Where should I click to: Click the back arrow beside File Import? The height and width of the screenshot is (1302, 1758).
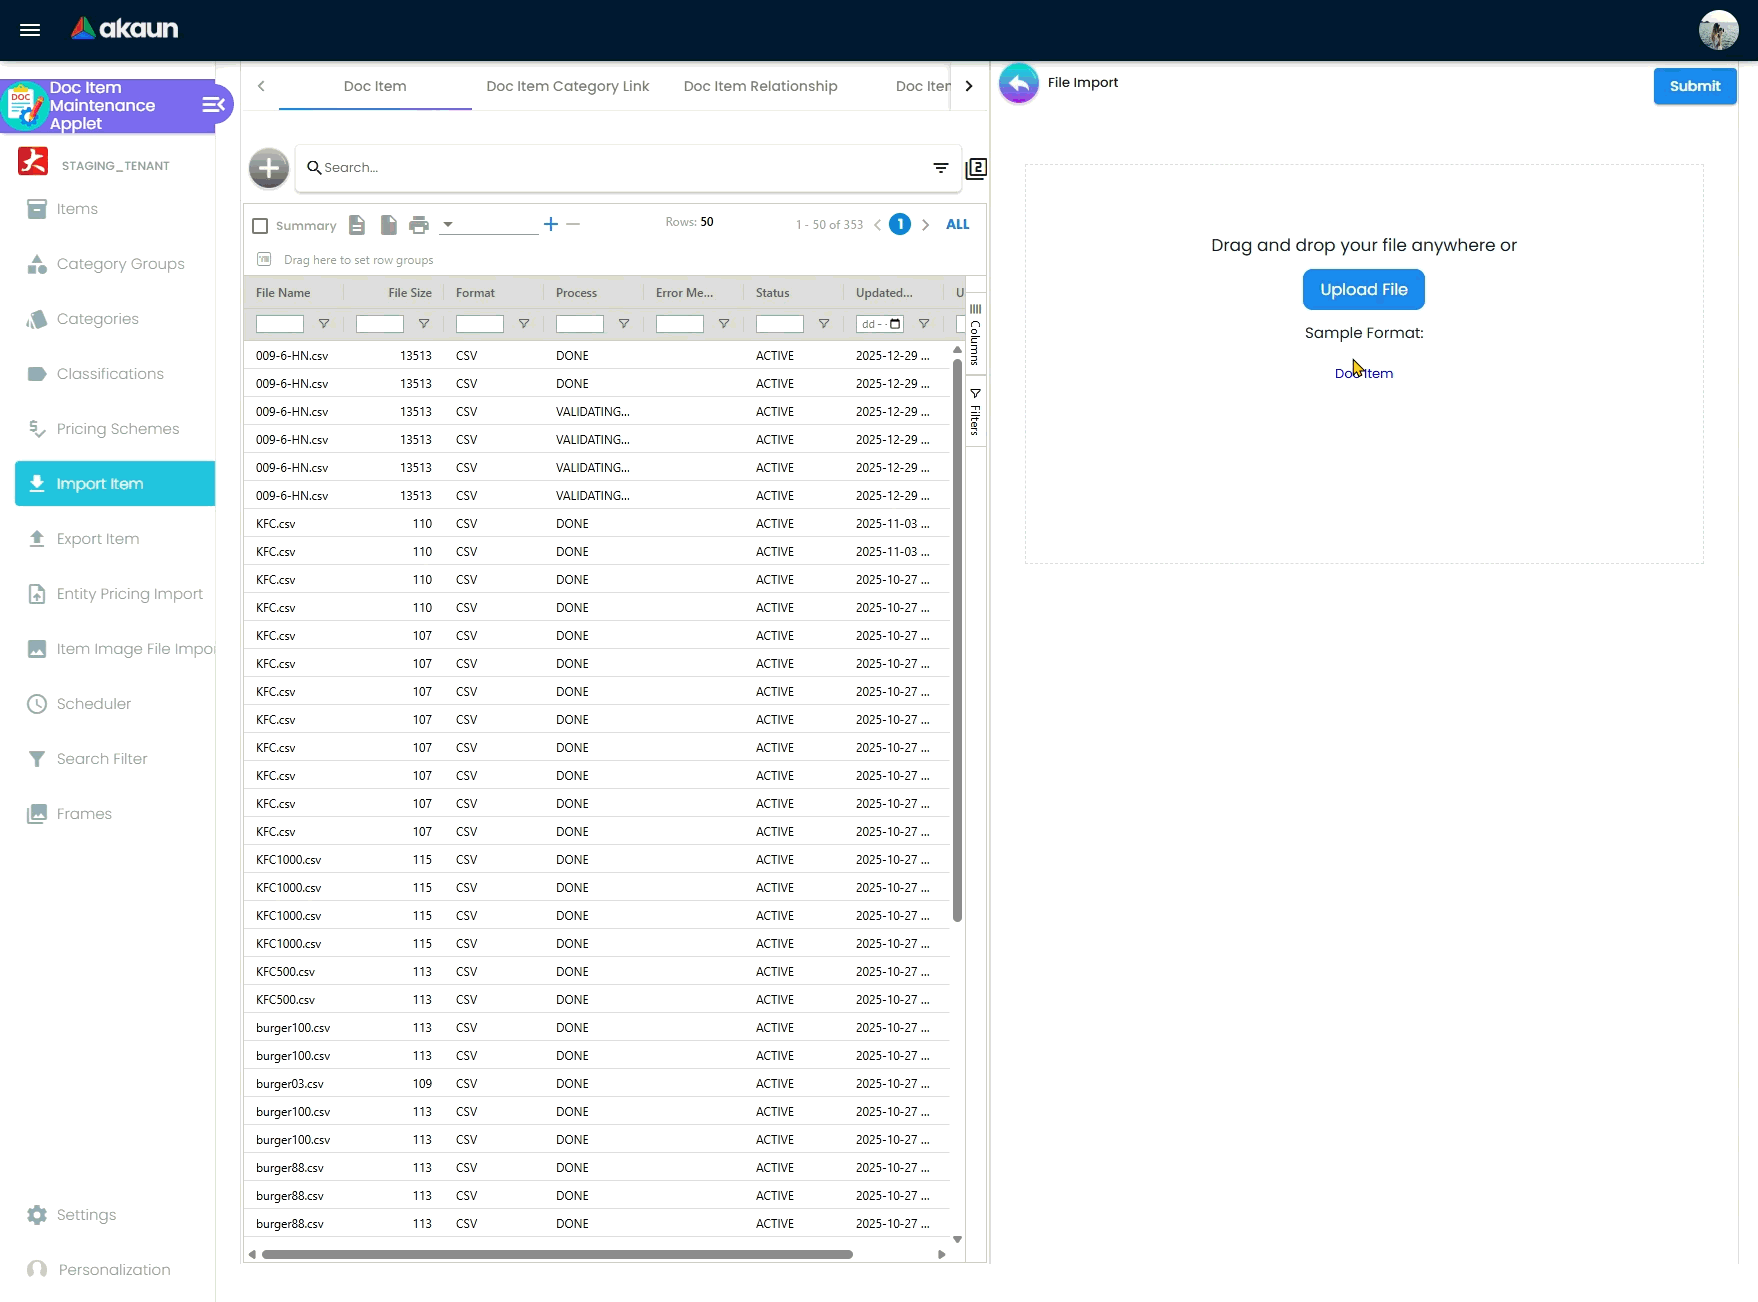pos(1018,84)
